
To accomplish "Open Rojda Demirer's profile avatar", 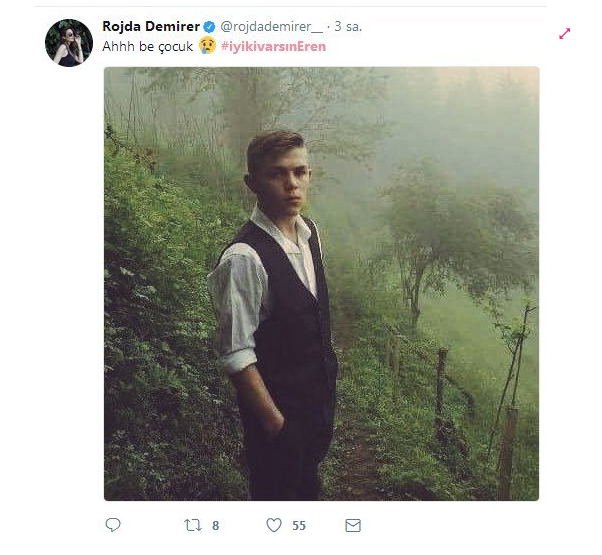I will click(68, 43).
